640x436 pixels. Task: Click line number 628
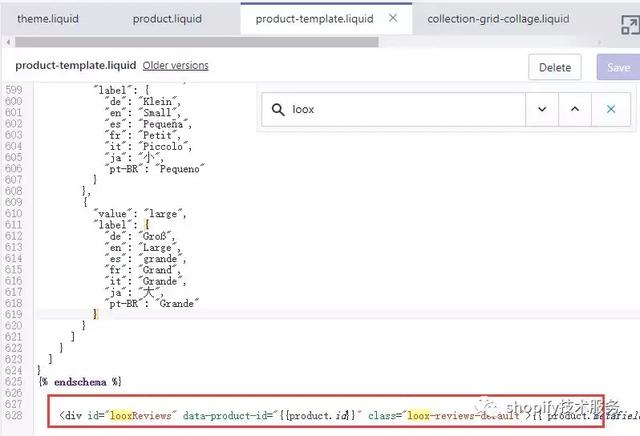pos(14,415)
